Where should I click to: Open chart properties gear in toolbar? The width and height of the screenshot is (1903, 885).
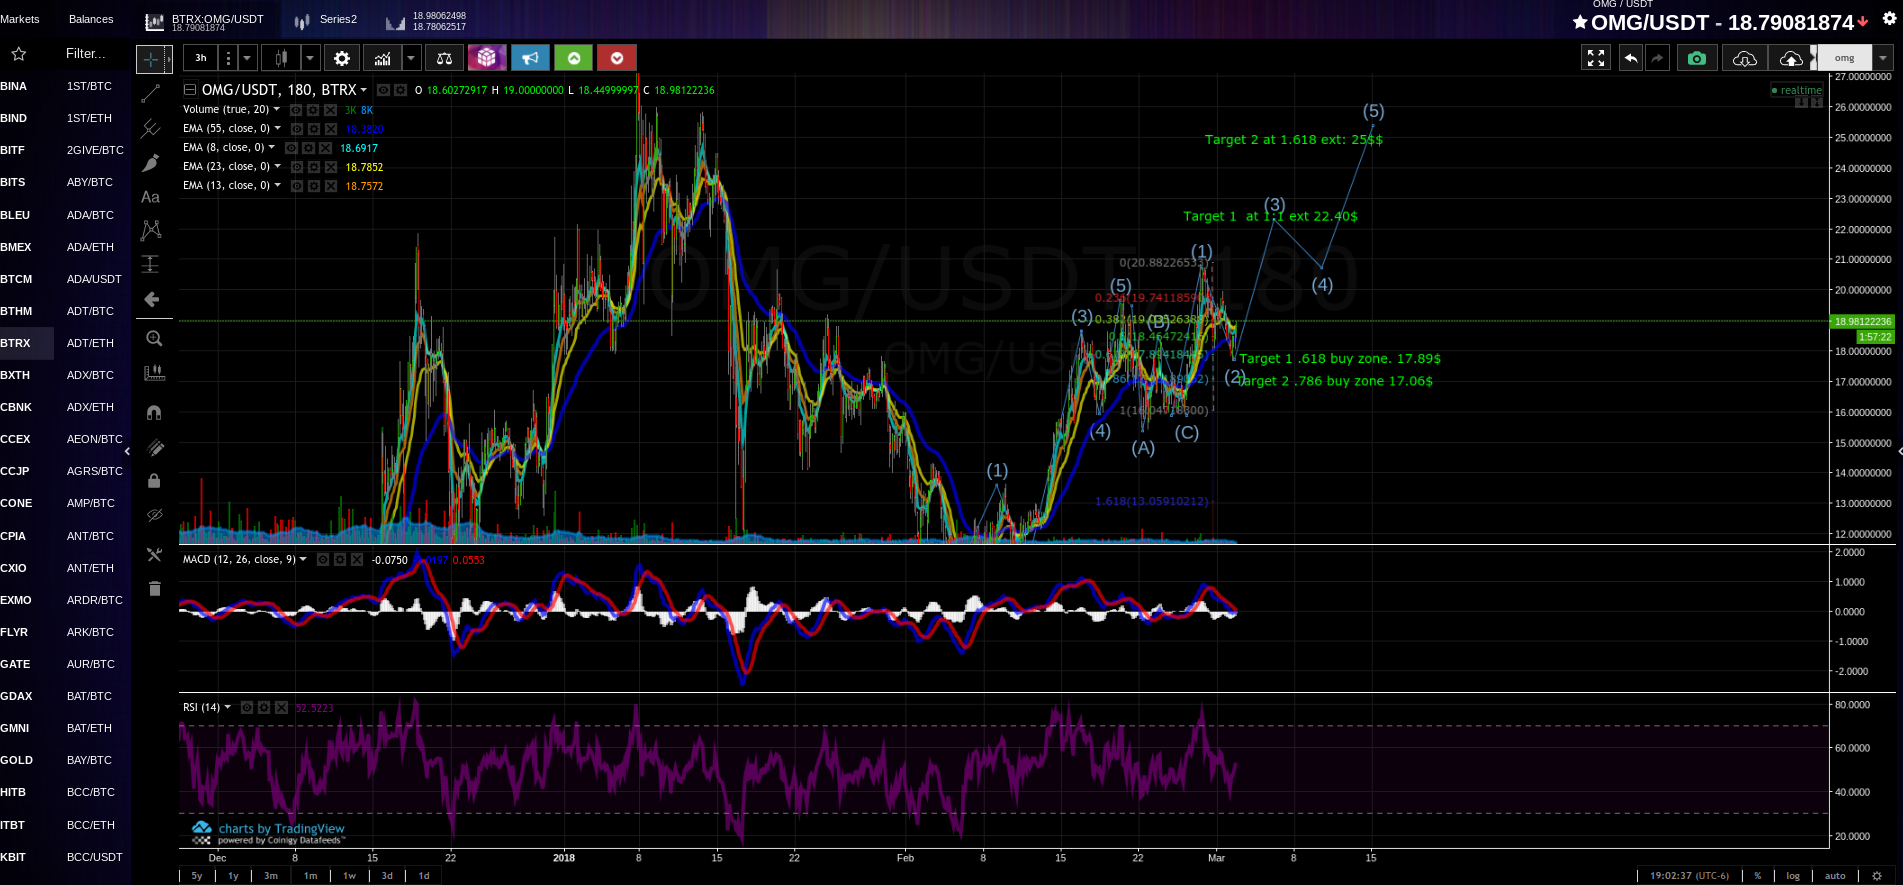point(342,58)
